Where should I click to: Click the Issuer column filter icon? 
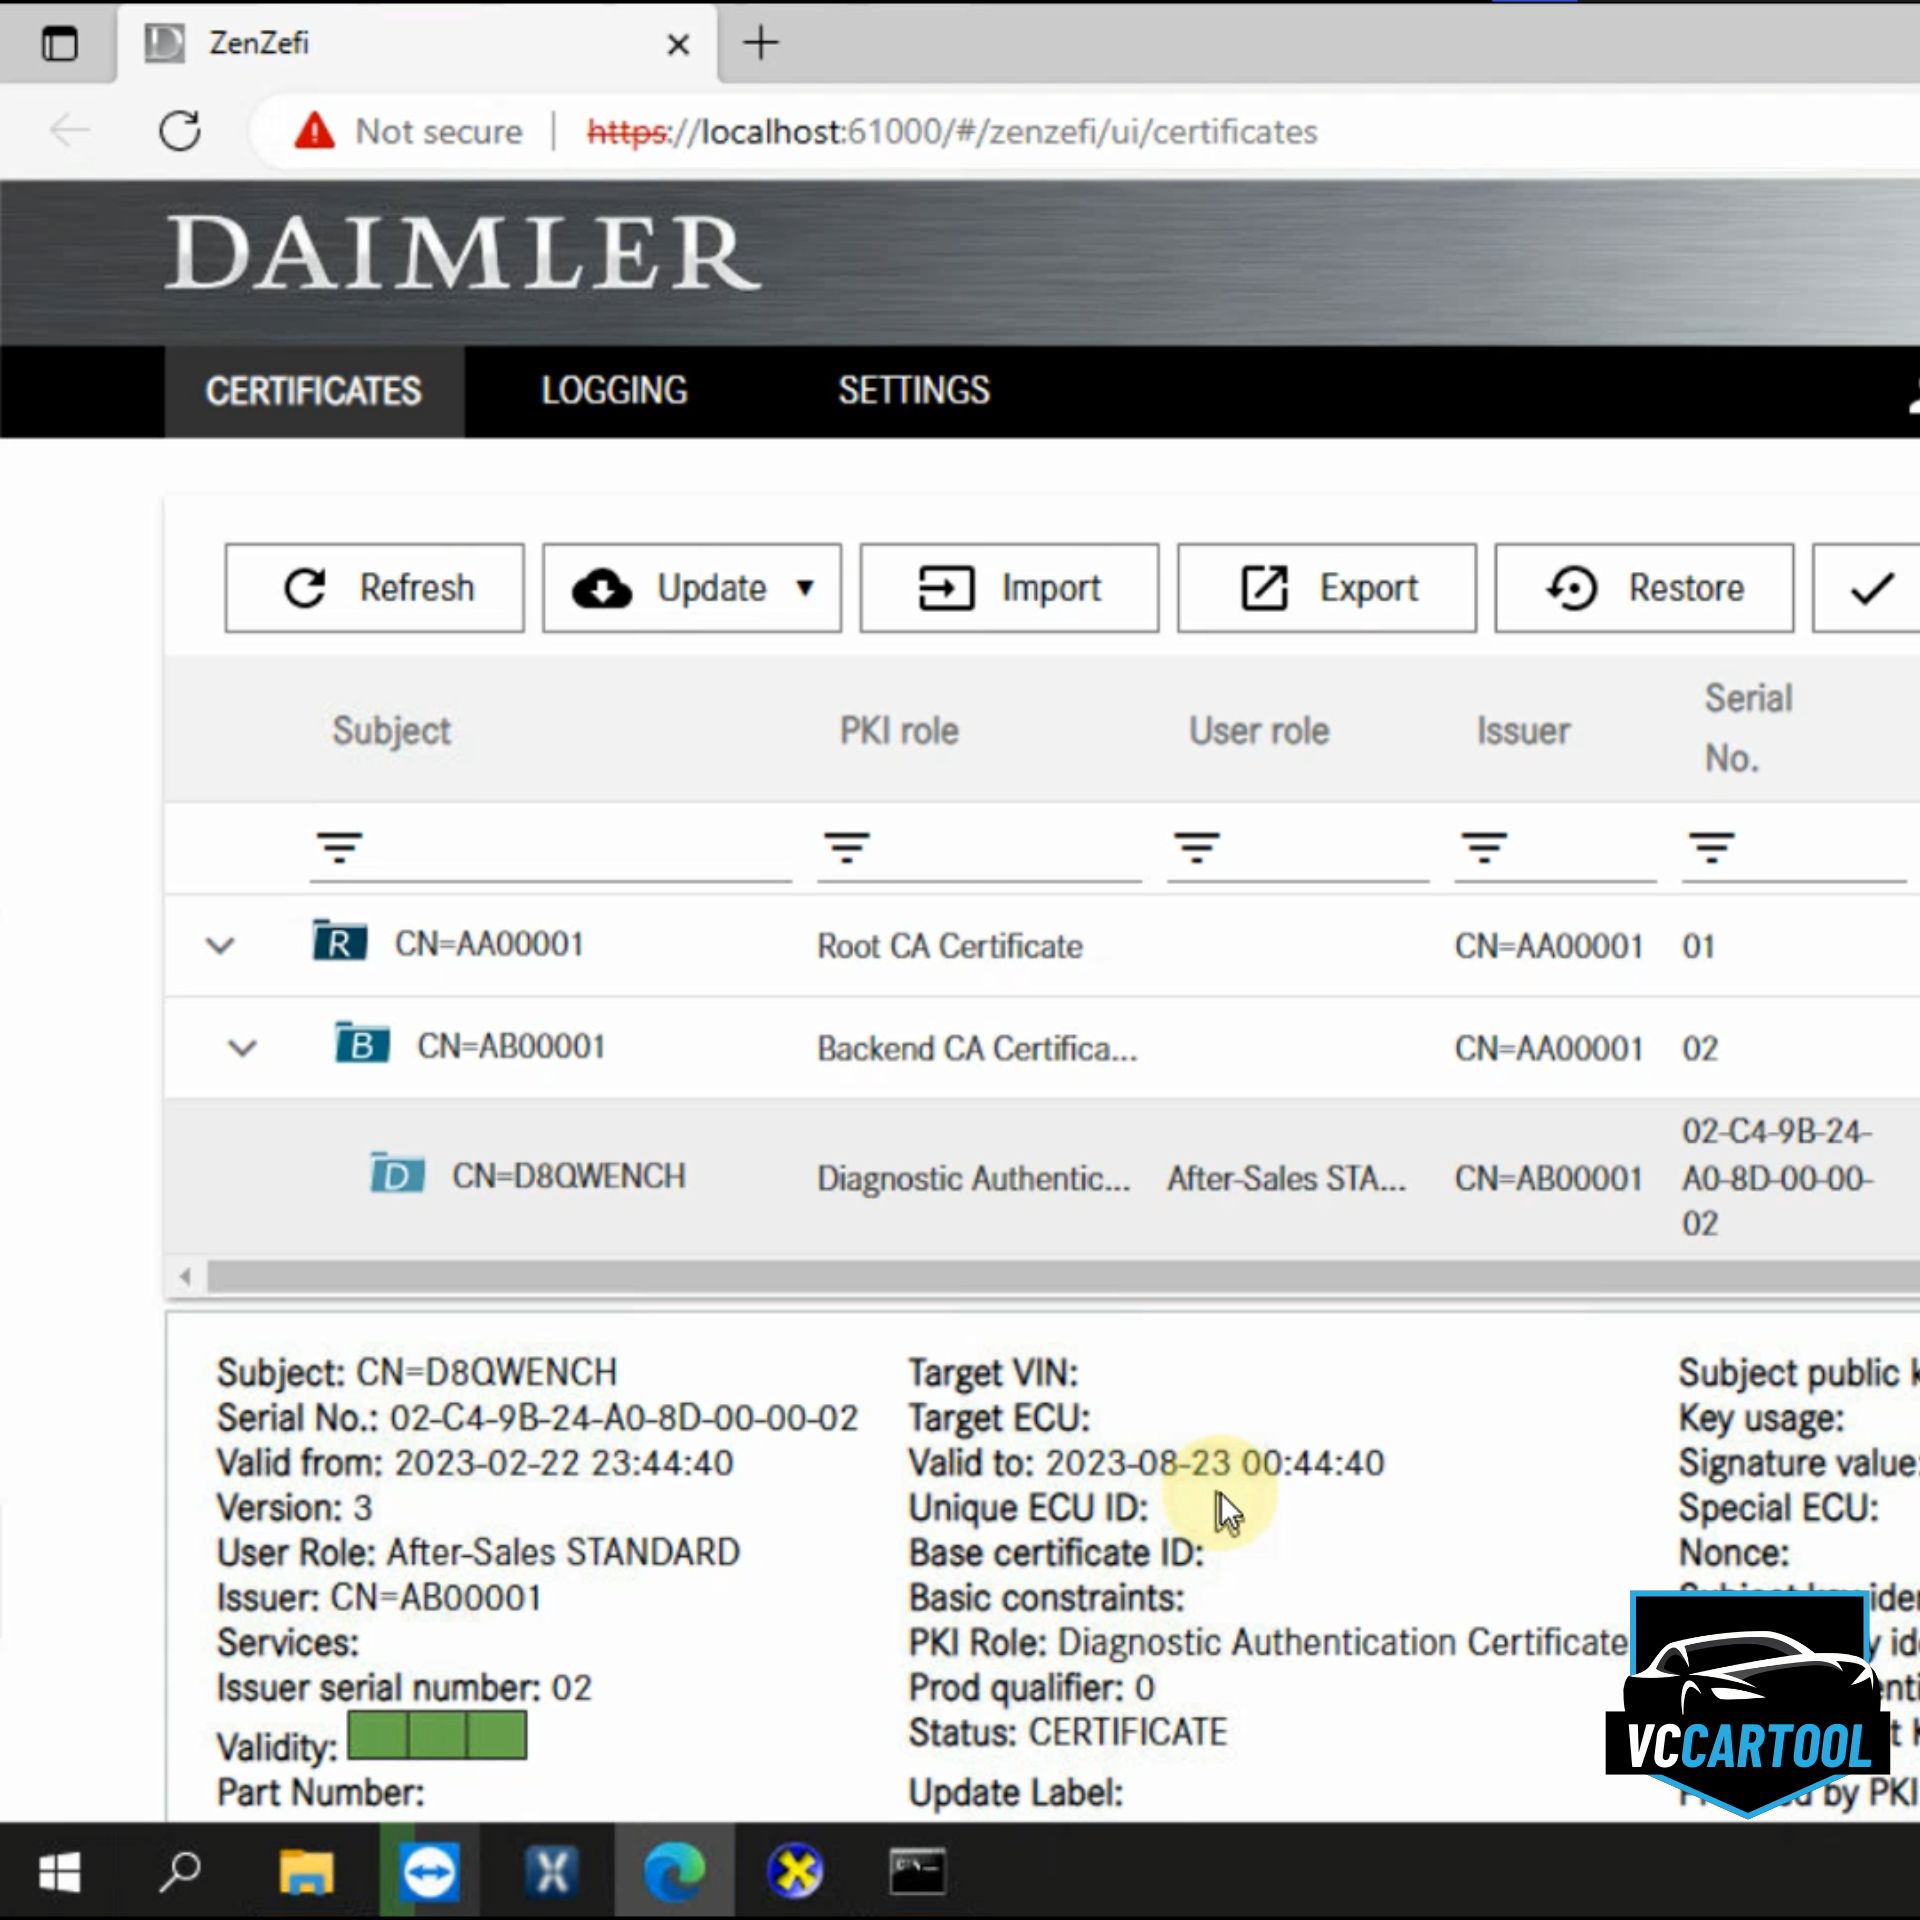tap(1483, 848)
